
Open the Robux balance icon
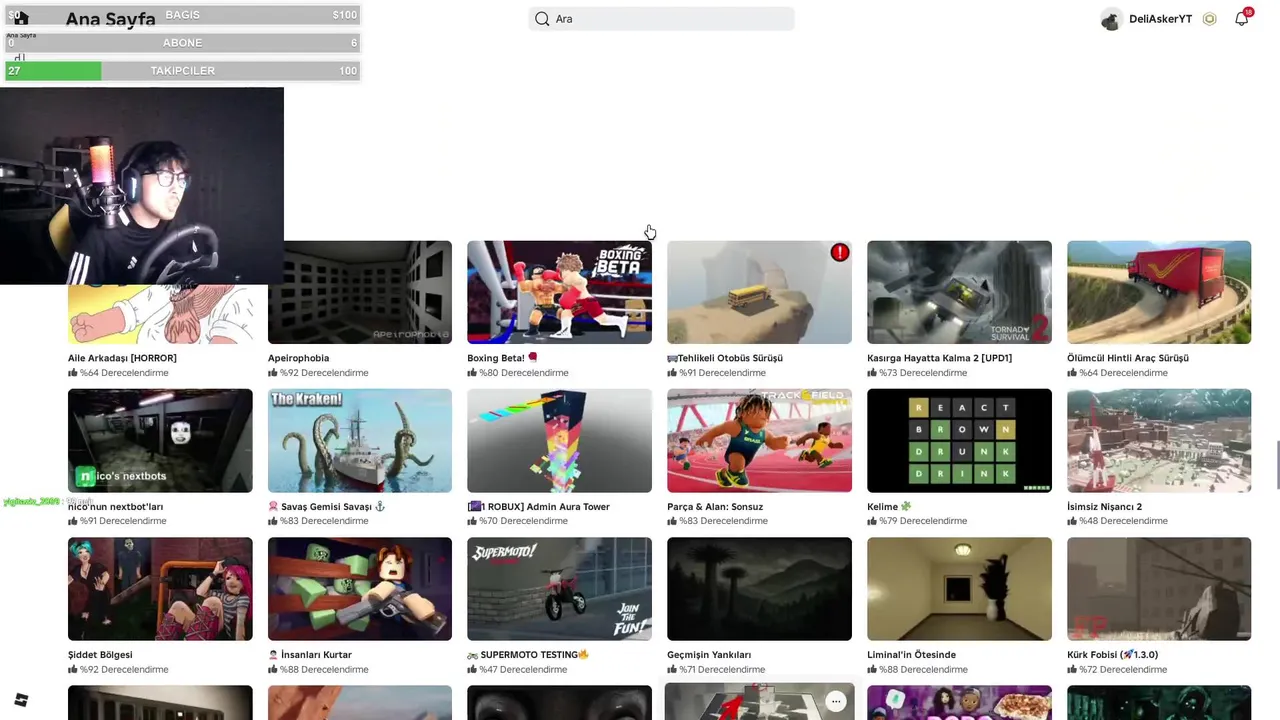pyautogui.click(x=1210, y=19)
